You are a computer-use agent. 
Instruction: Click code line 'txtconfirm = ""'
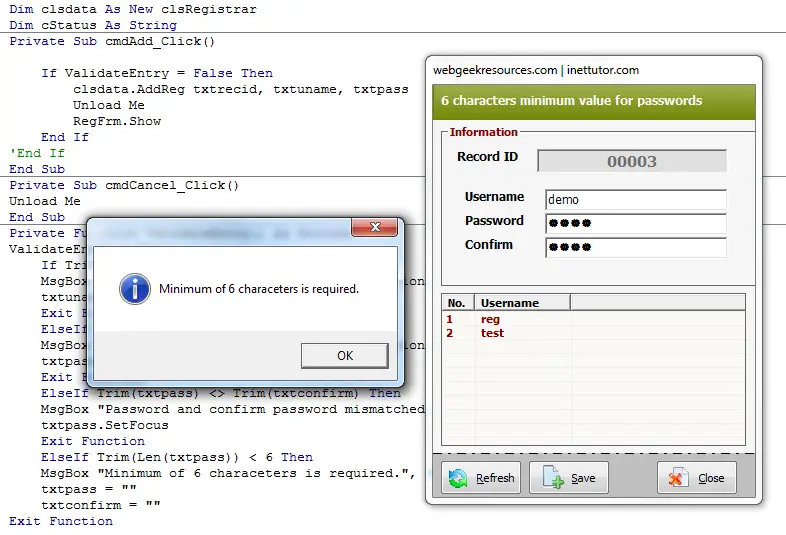101,505
